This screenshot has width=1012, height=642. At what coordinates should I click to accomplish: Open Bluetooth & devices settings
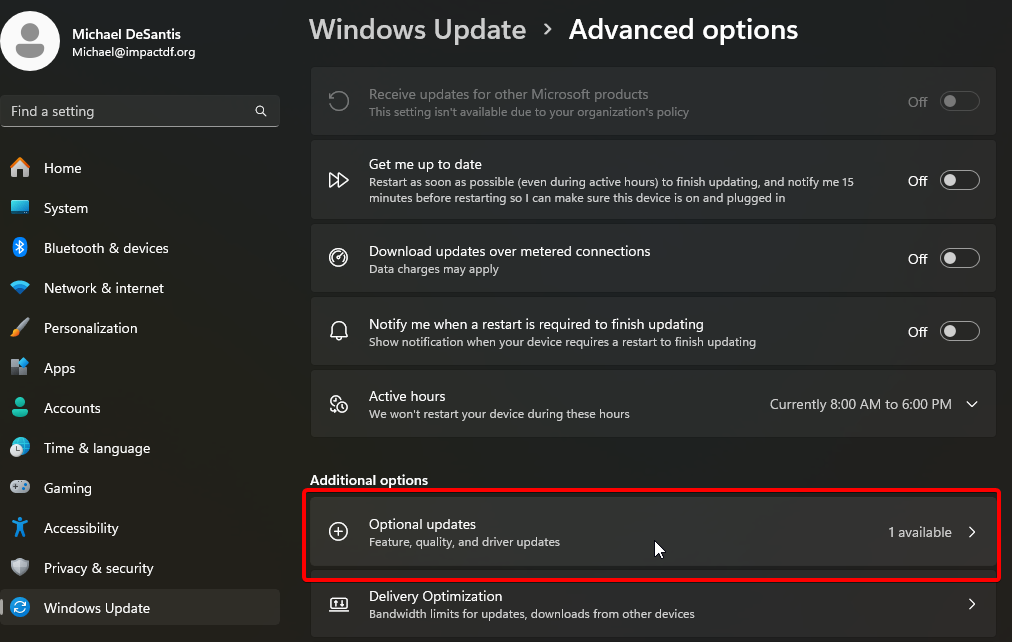(140, 248)
